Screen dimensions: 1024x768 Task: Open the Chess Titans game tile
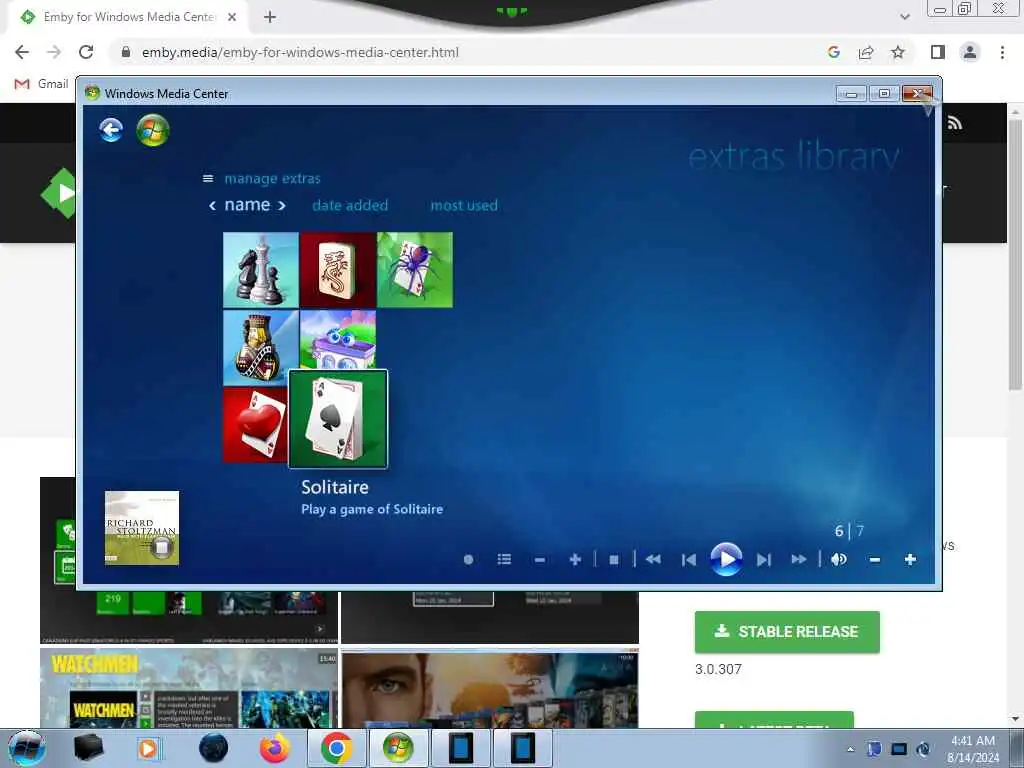pyautogui.click(x=261, y=270)
